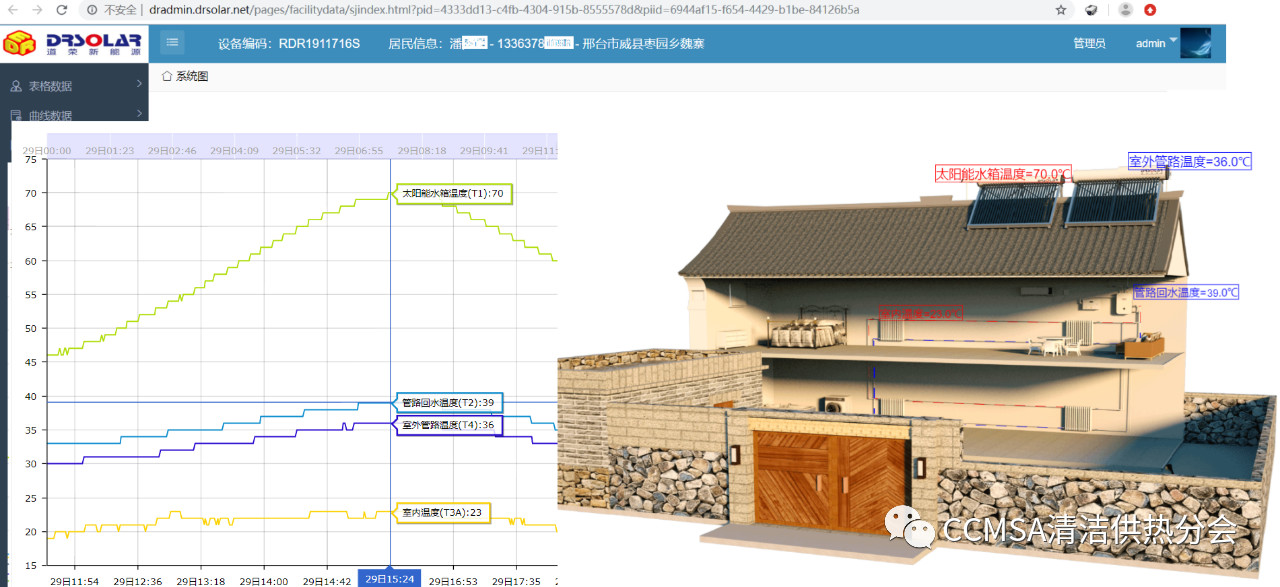Click the red update extension icon
1280x587 pixels.
pos(1151,10)
